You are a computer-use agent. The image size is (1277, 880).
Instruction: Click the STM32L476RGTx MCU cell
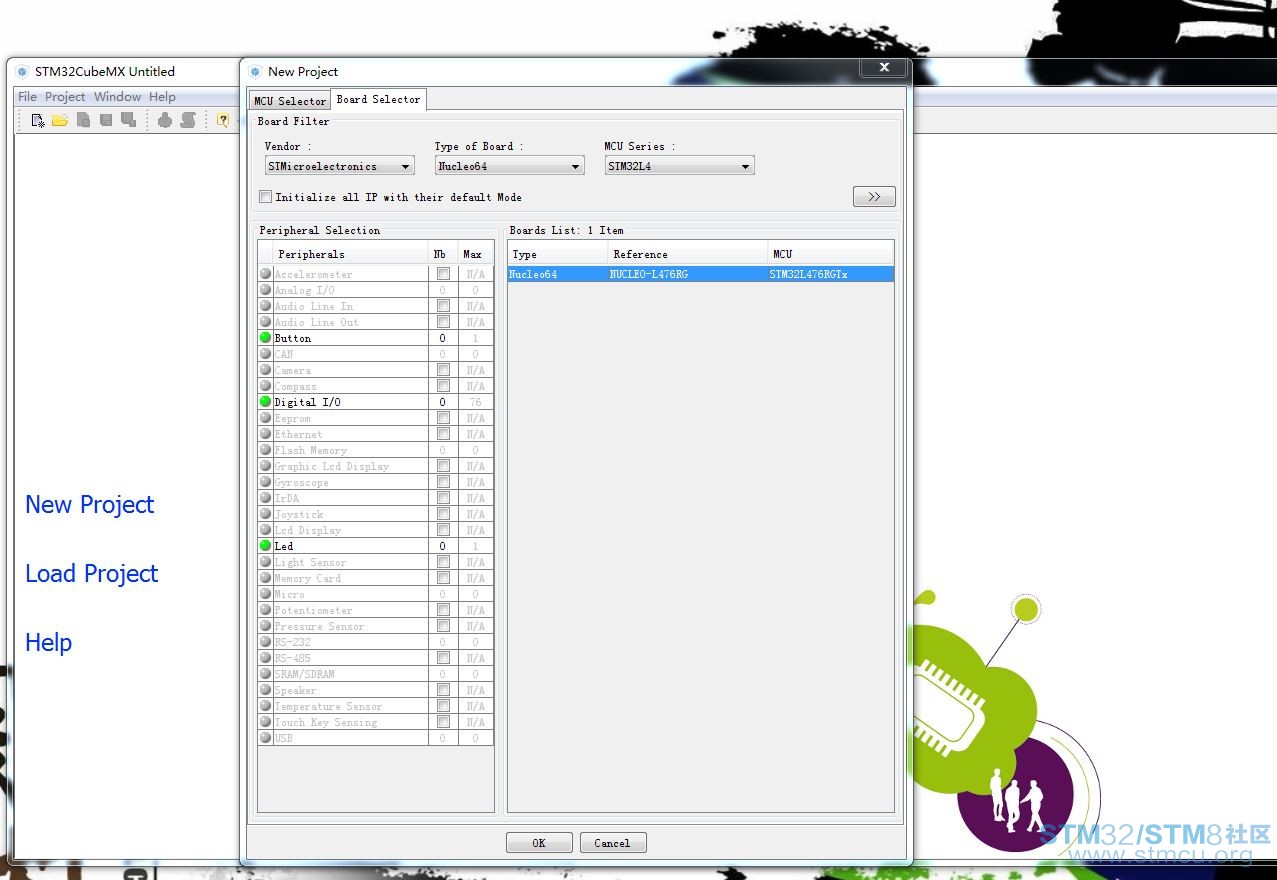click(x=830, y=274)
